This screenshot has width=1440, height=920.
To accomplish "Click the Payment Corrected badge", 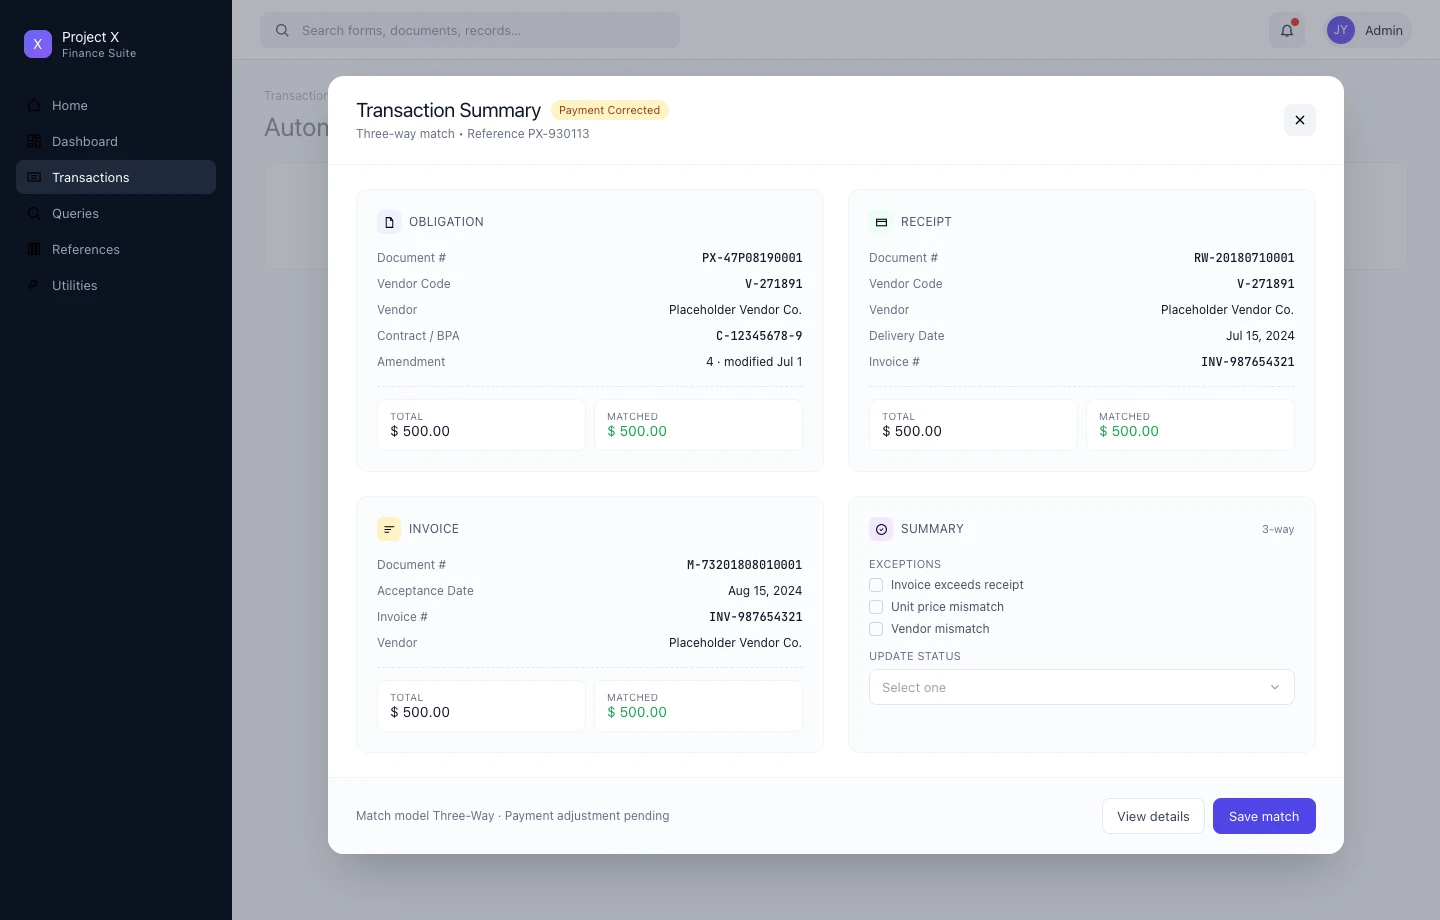I will pos(609,110).
